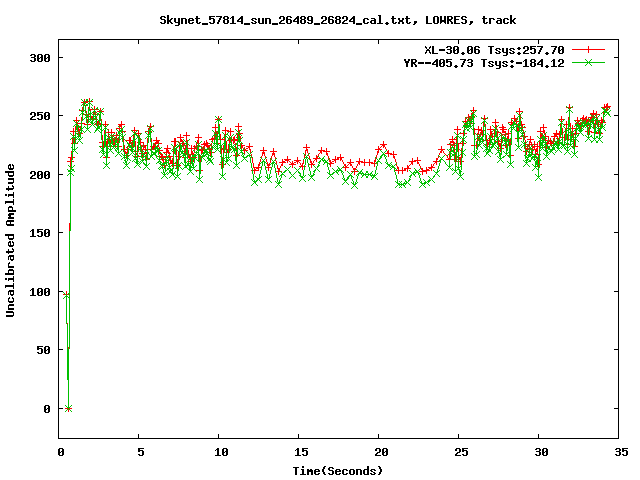Image resolution: width=640 pixels, height=480 pixels.
Task: Select the XL-30.06 Tsys:257.70 legend entry
Action: 494,50
